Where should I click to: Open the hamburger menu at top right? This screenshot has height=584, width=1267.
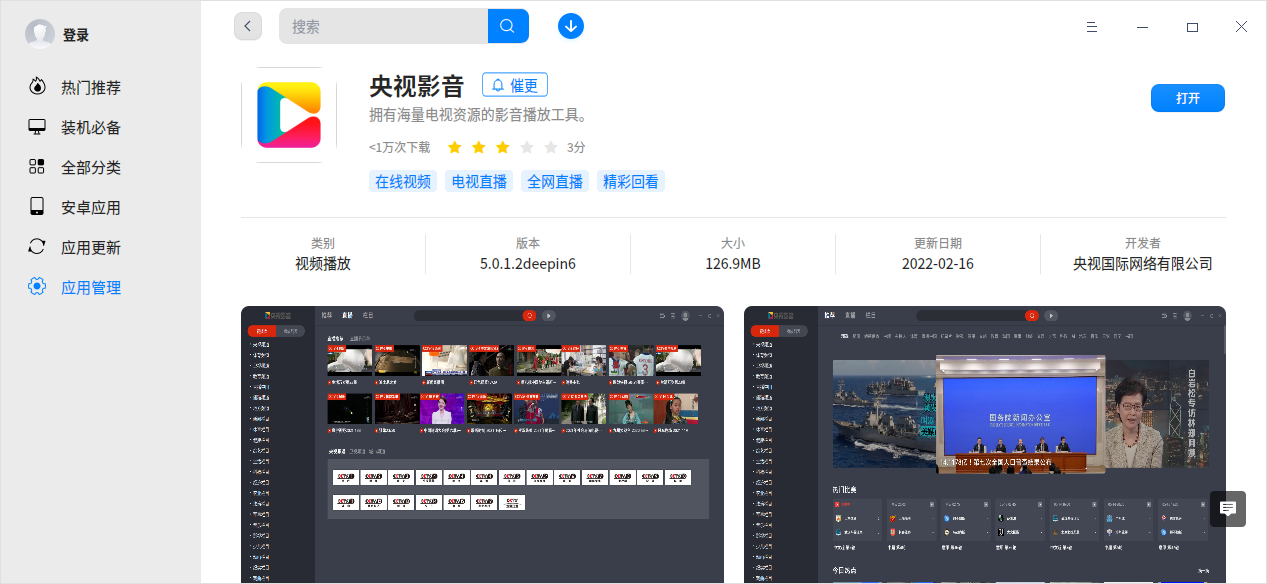point(1092,27)
